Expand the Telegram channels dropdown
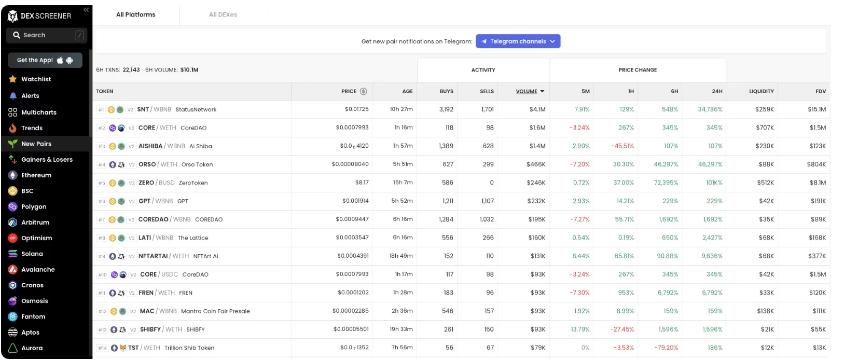This screenshot has width=841, height=361. click(518, 41)
